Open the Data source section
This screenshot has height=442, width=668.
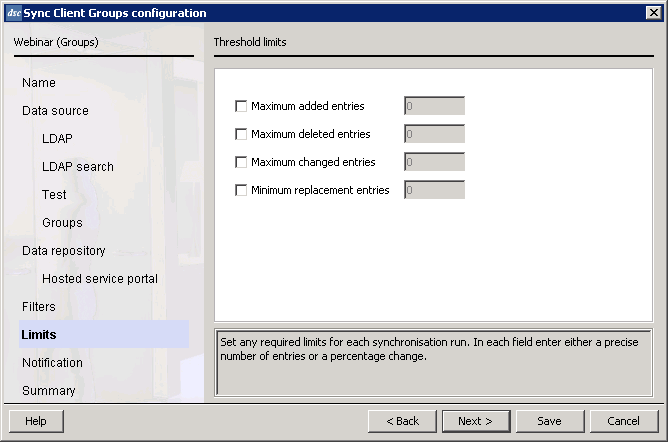point(55,111)
